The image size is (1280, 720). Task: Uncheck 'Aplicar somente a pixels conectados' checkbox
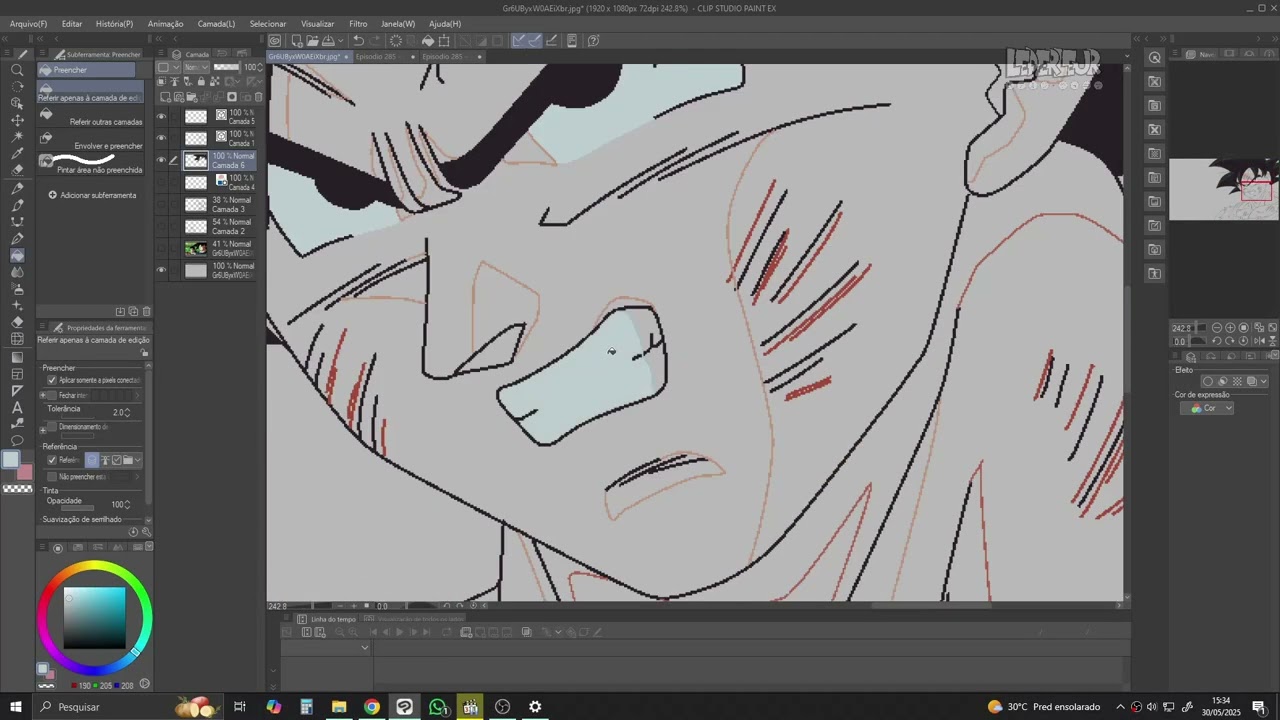click(52, 380)
